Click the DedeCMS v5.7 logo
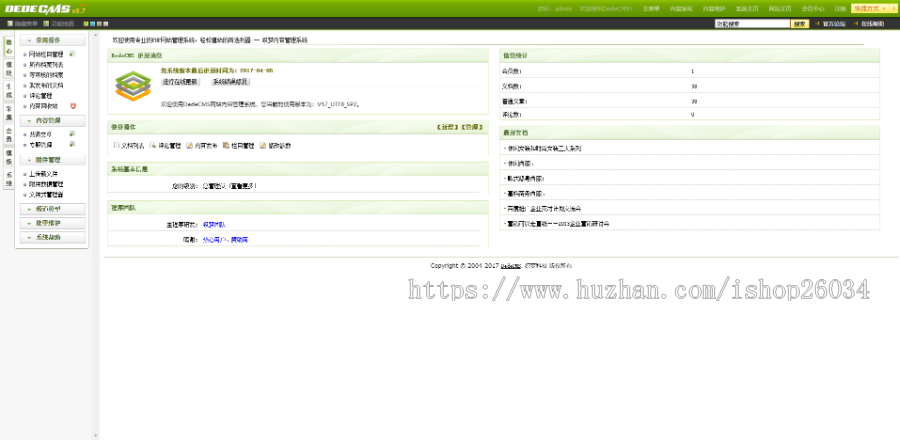 [45, 9]
